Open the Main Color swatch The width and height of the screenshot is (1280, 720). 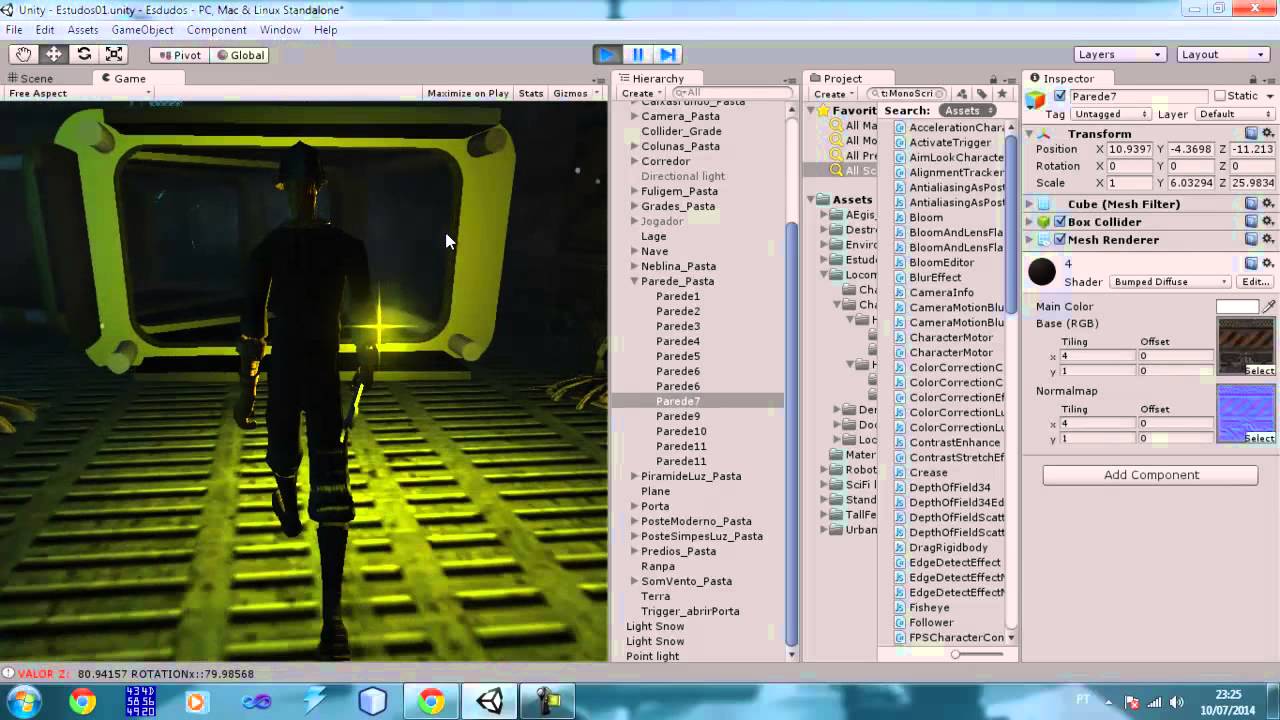[x=1237, y=307]
